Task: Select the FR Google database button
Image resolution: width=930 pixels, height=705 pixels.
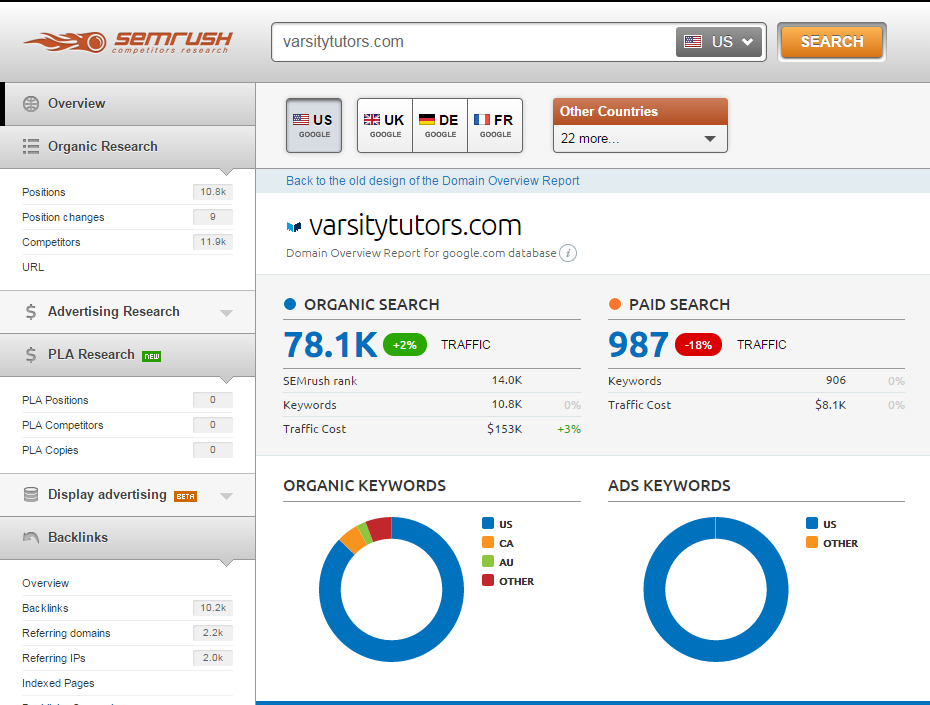Action: [495, 126]
